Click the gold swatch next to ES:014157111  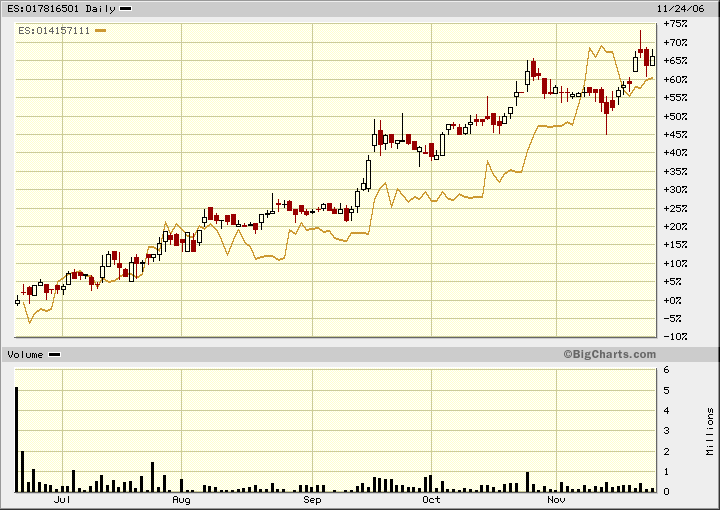pyautogui.click(x=101, y=31)
